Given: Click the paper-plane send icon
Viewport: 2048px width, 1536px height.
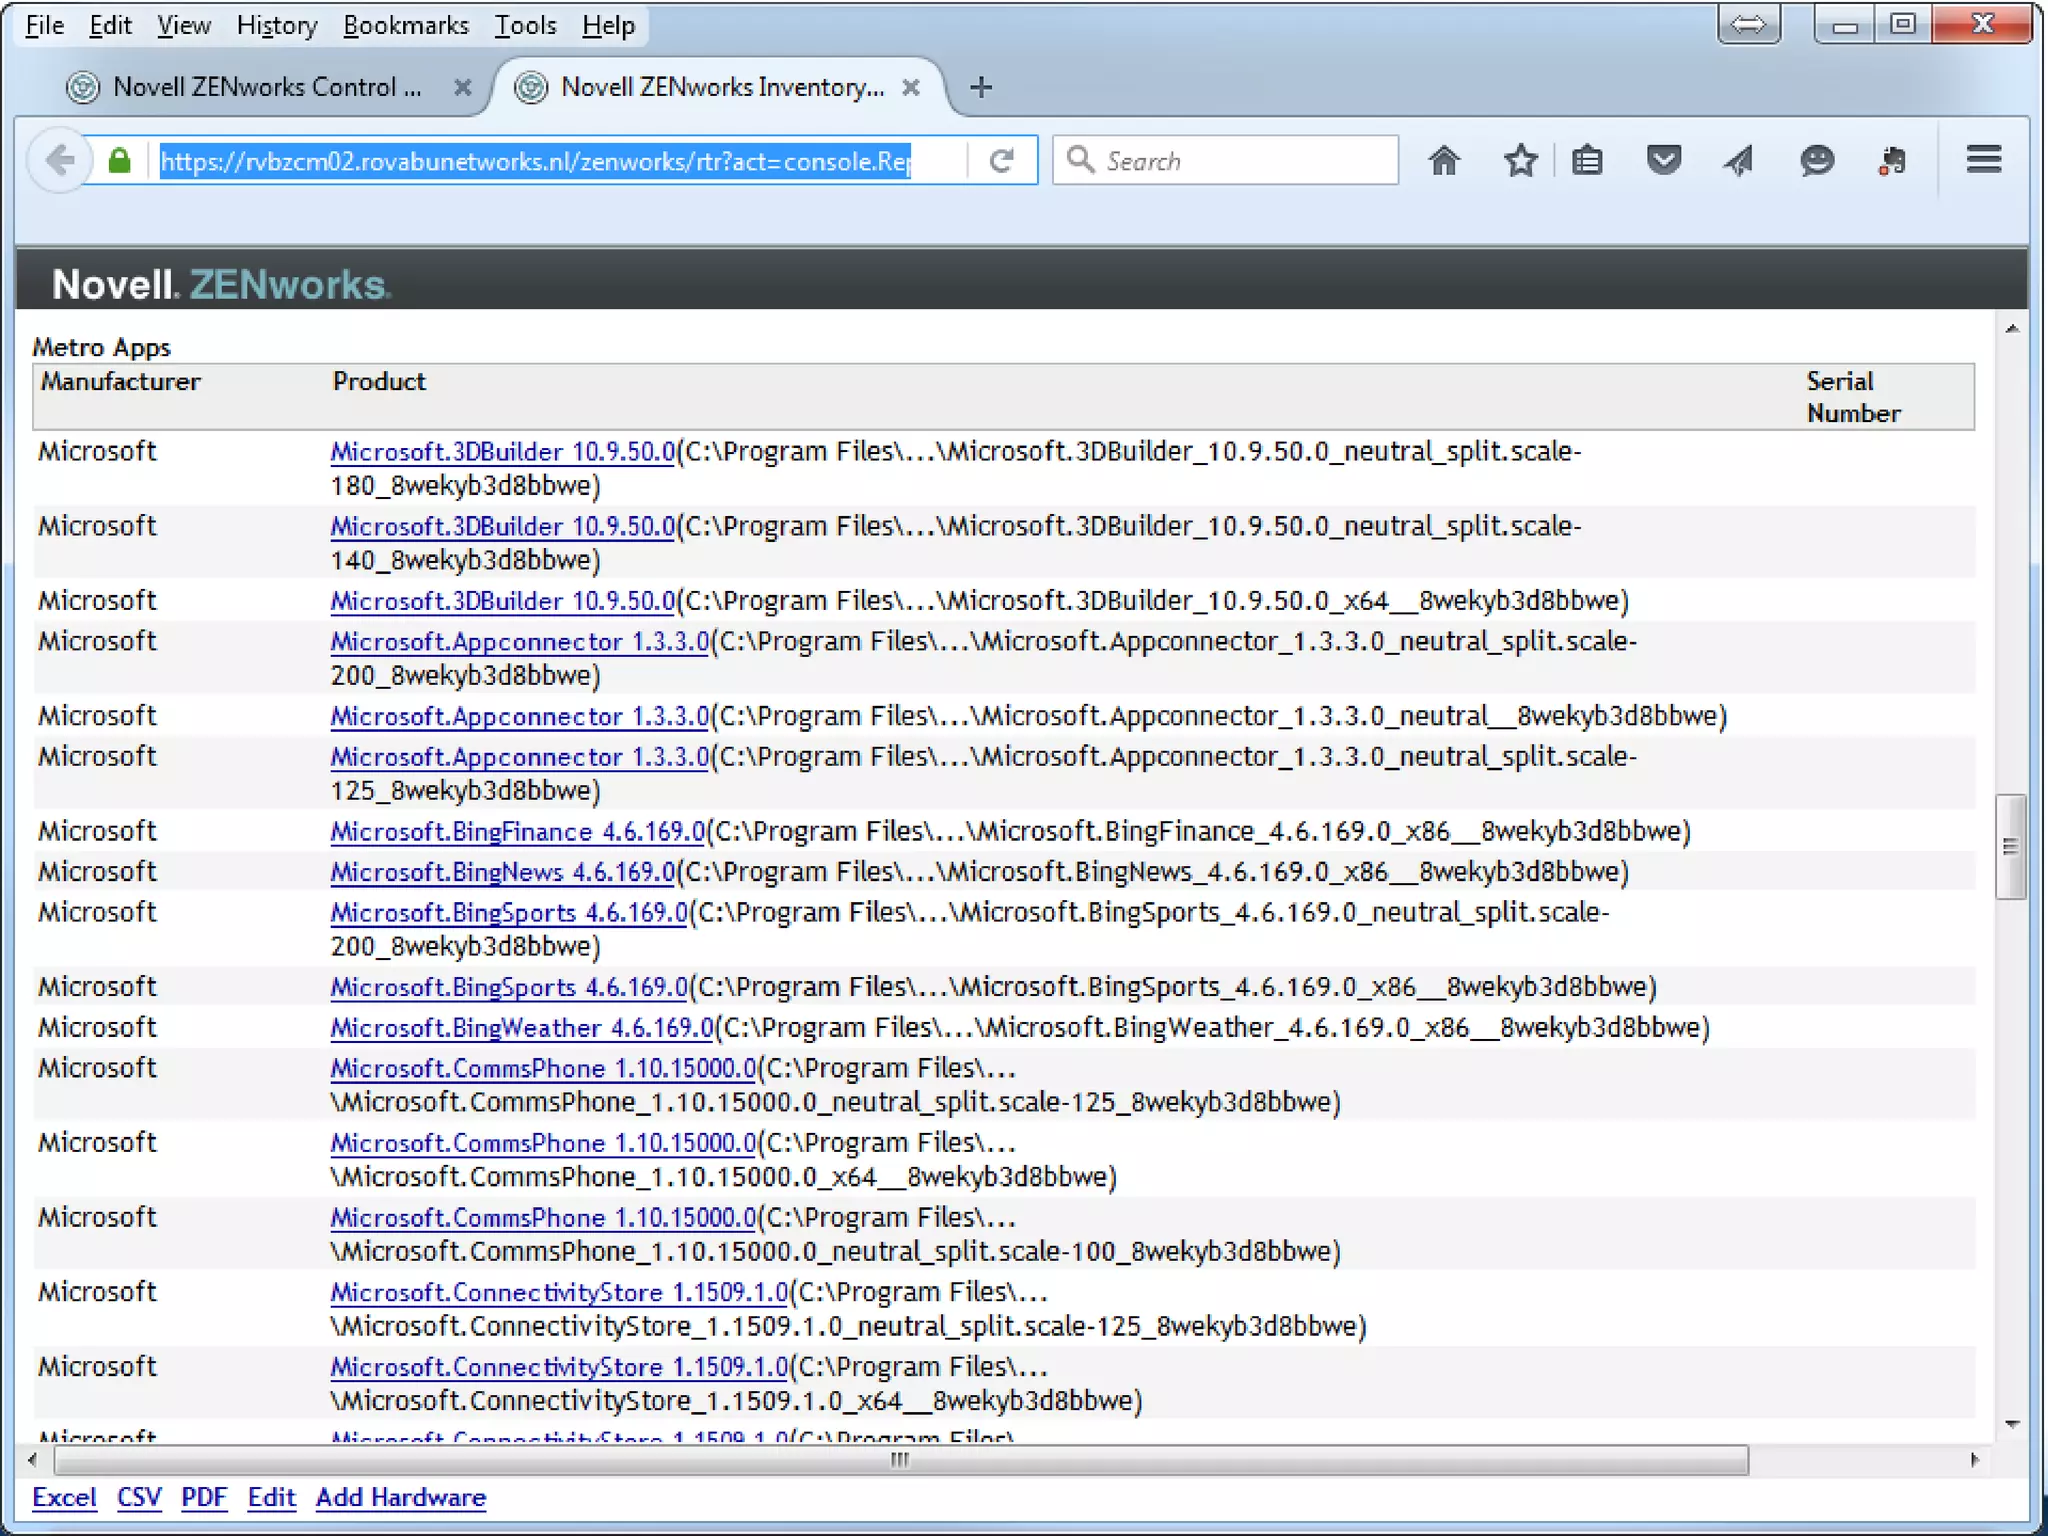Looking at the screenshot, I should coord(1739,160).
